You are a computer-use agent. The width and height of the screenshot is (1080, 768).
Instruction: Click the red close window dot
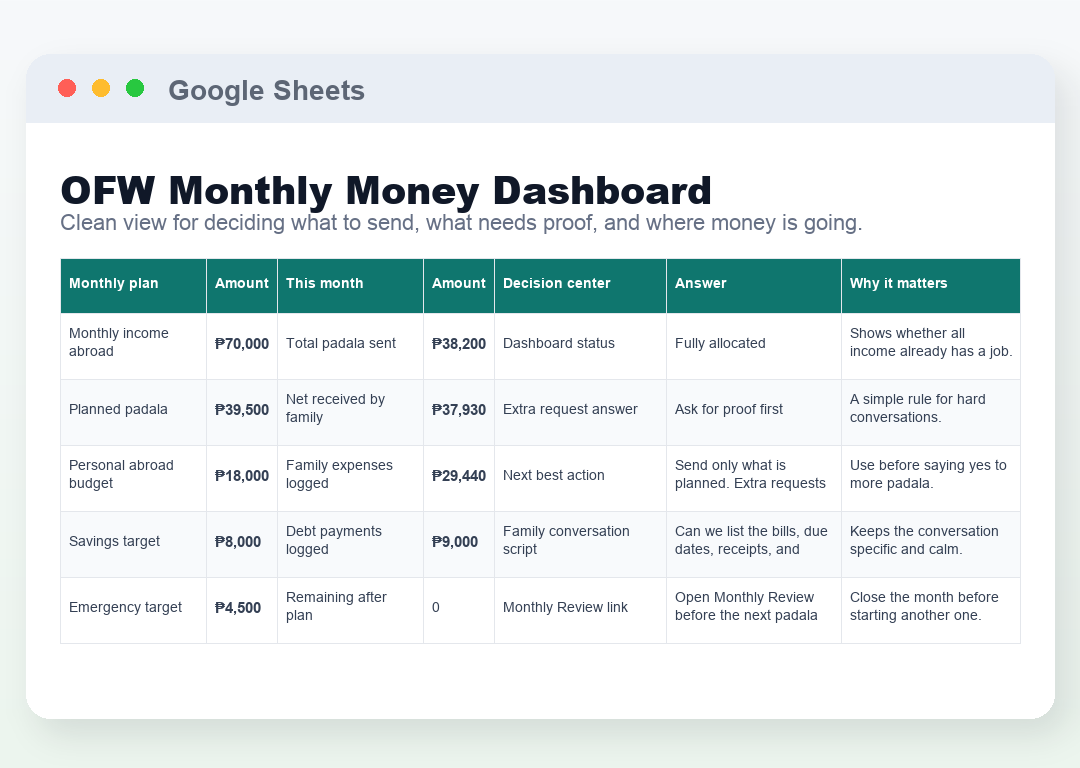67,88
